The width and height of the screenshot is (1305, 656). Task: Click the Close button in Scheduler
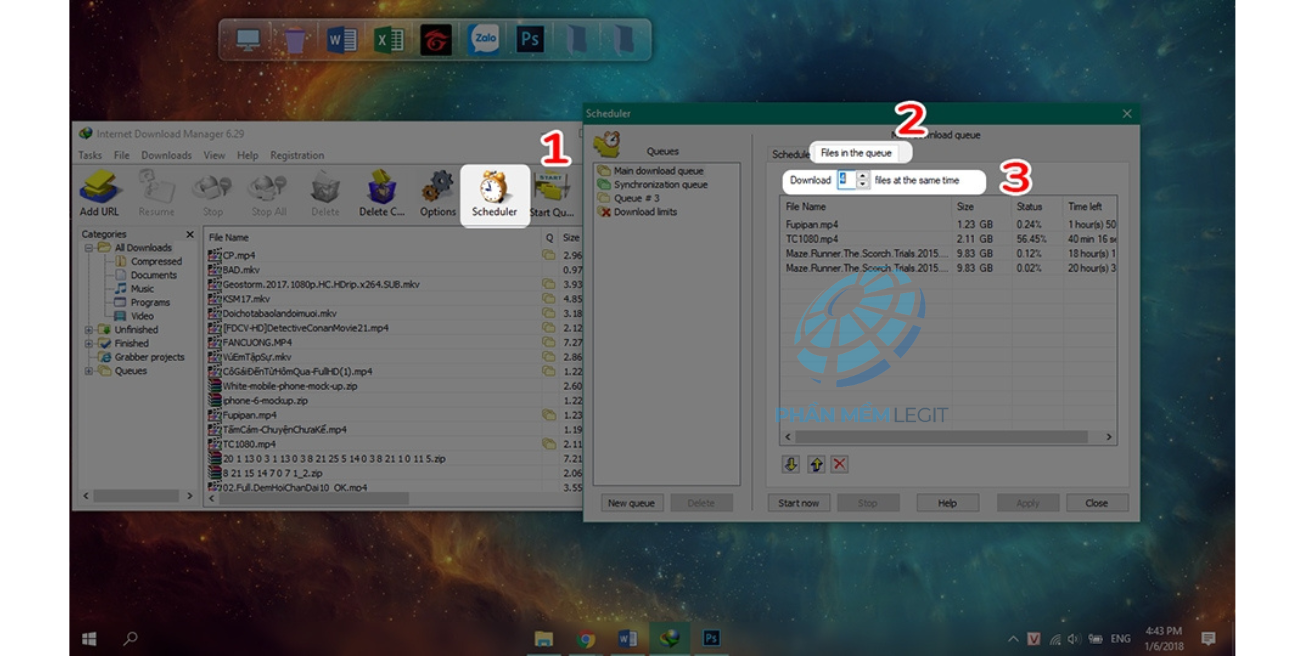pos(1097,503)
